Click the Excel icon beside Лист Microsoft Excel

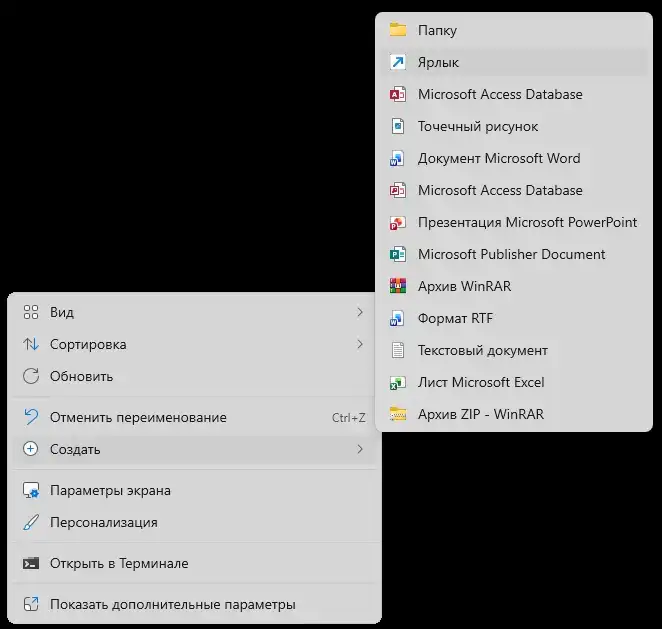click(x=397, y=382)
